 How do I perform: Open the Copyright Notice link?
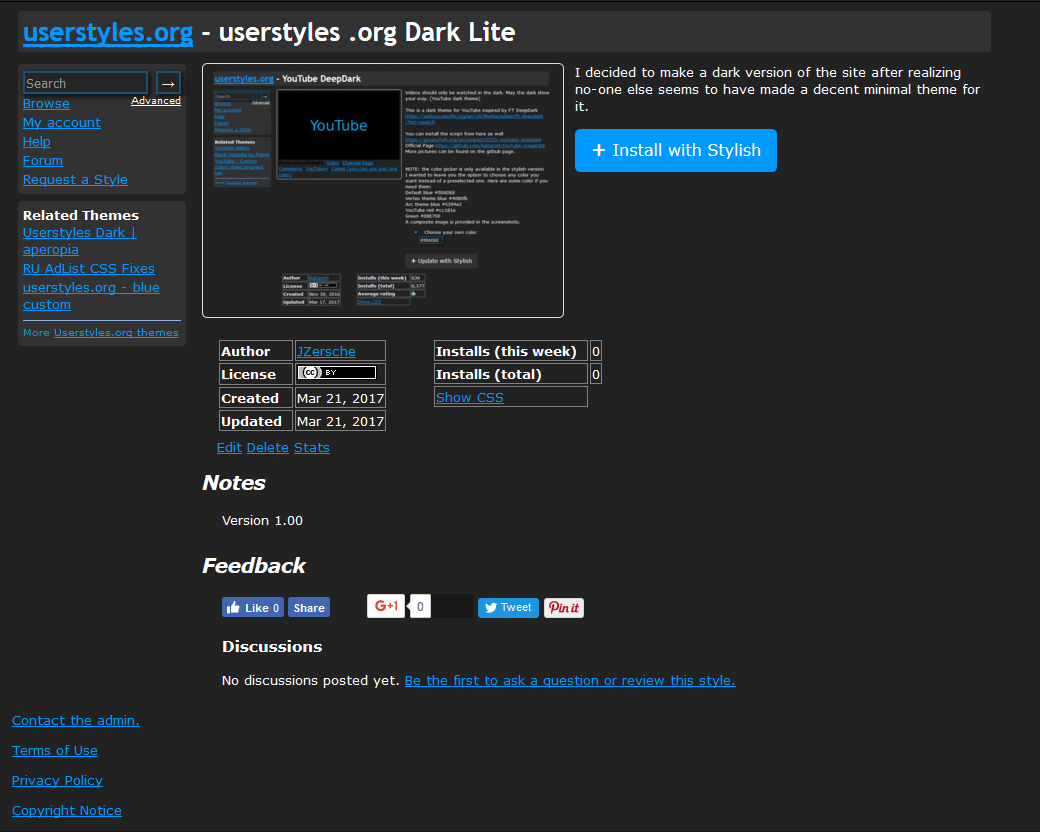click(x=66, y=810)
